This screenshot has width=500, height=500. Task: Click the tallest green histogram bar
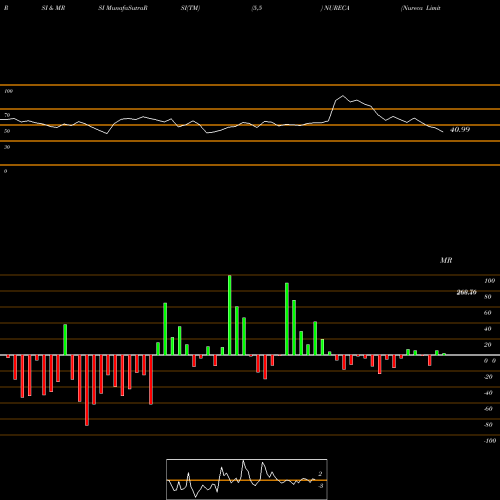click(x=230, y=315)
